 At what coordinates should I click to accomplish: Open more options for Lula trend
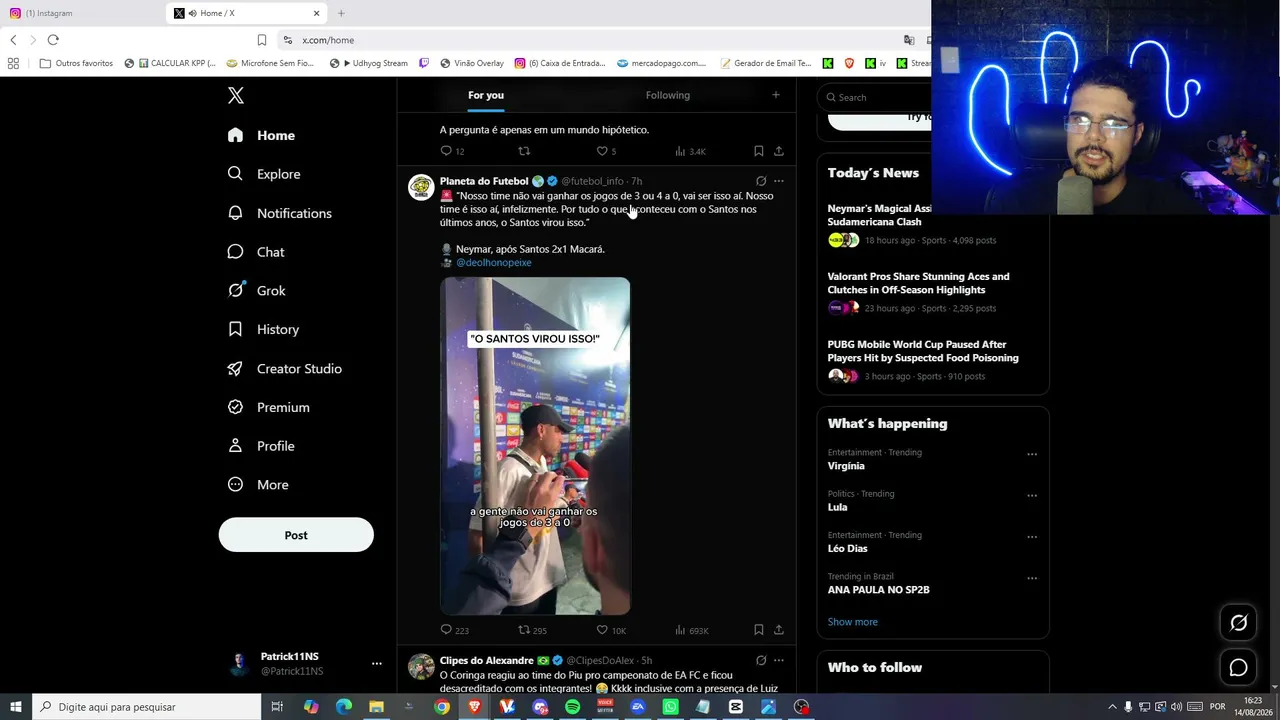[x=1032, y=495]
